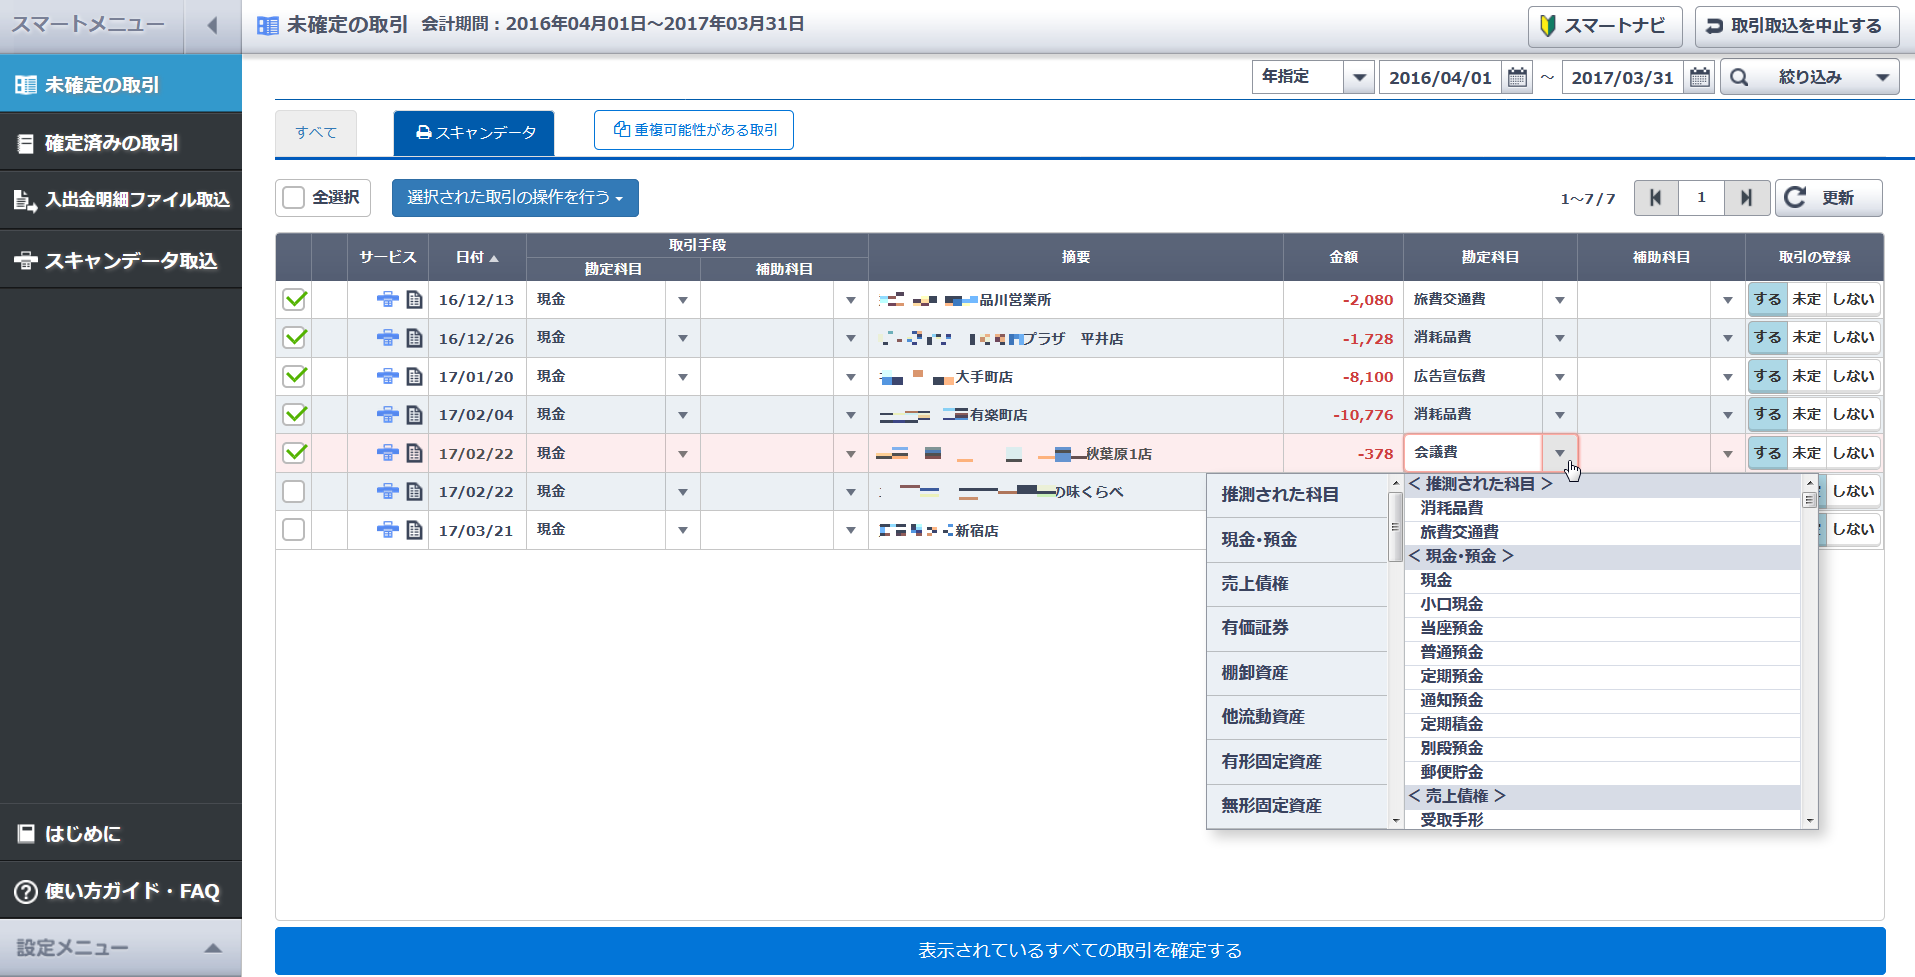Open document icon in 17/03/21 row

click(x=414, y=530)
